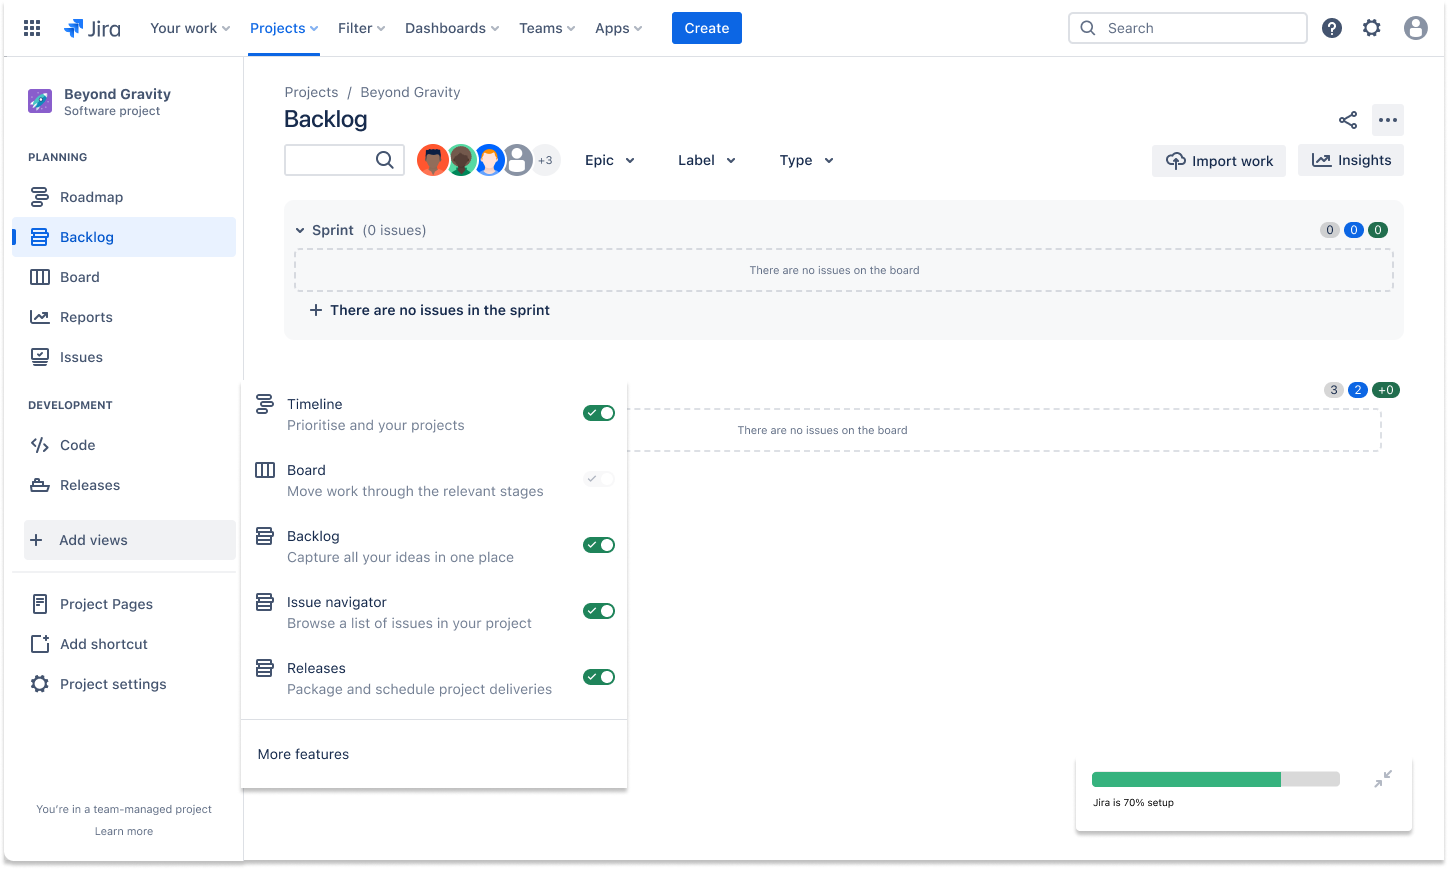Click the magnifier icon in backlog search
The height and width of the screenshot is (873, 1448).
(385, 160)
